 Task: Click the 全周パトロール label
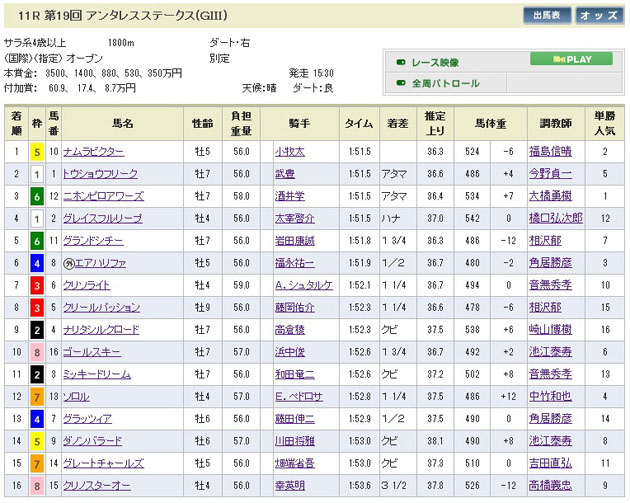tap(445, 83)
